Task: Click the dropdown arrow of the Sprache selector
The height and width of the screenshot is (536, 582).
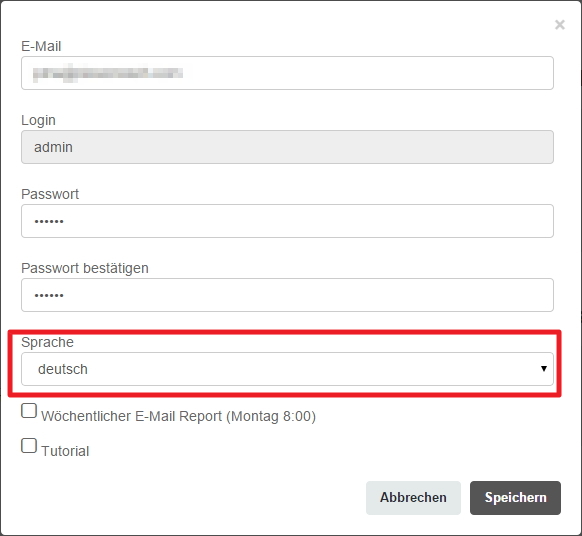Action: click(x=544, y=369)
